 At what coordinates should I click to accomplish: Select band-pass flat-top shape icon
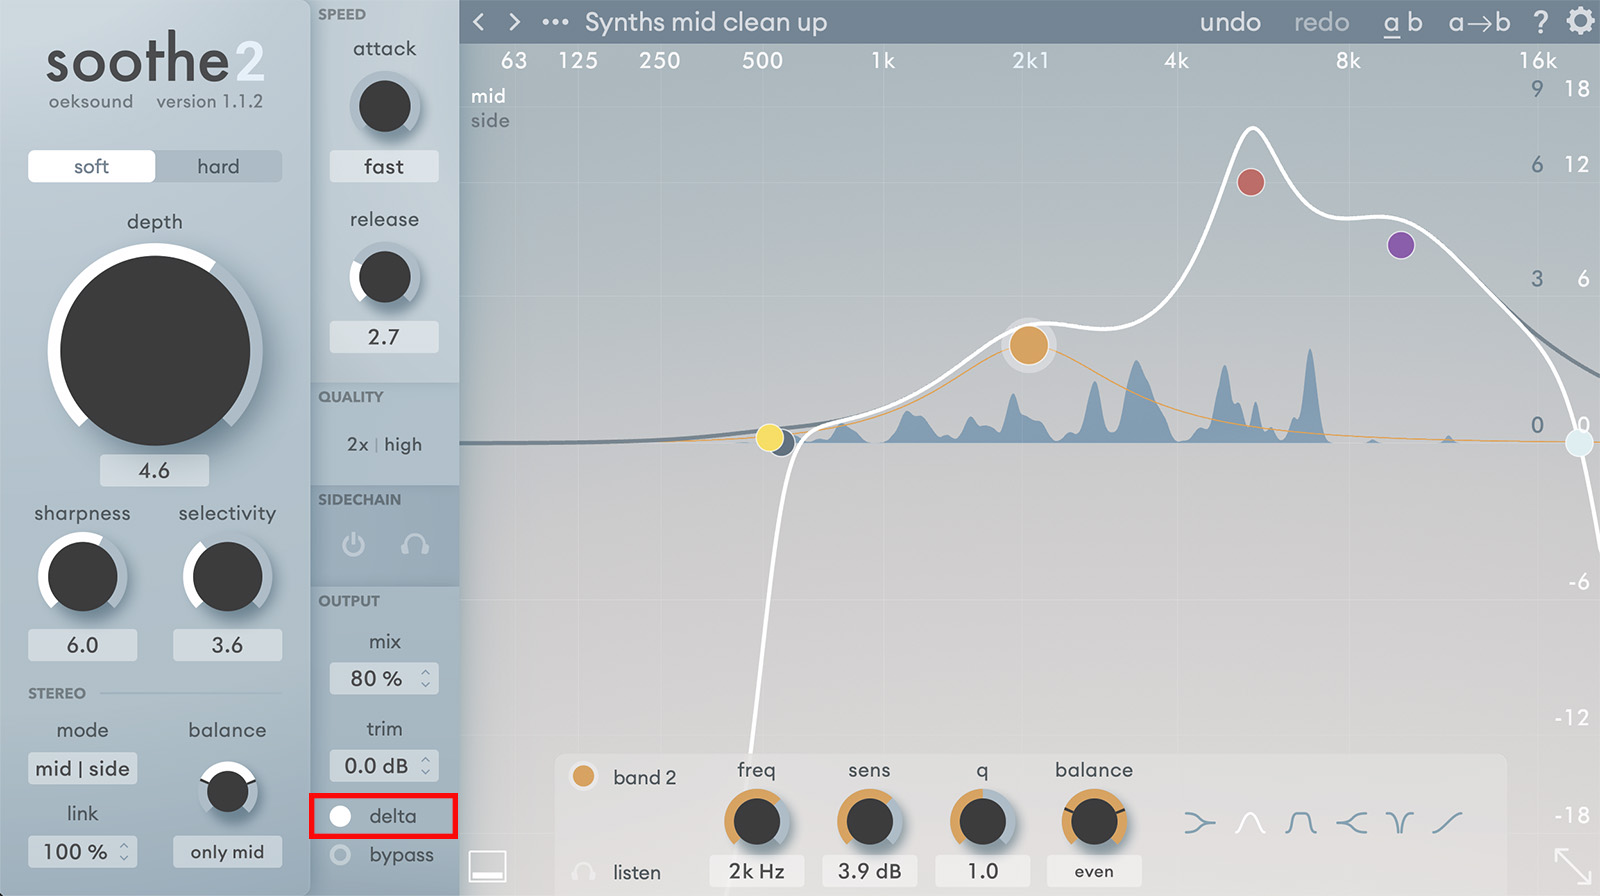click(x=1300, y=823)
